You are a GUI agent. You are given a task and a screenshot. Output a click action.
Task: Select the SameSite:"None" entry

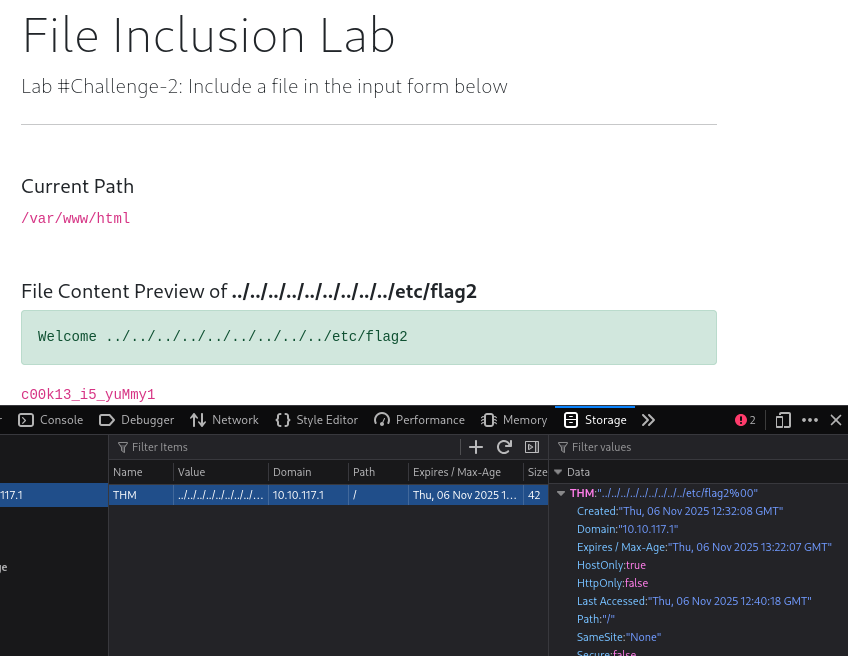pyautogui.click(x=619, y=637)
